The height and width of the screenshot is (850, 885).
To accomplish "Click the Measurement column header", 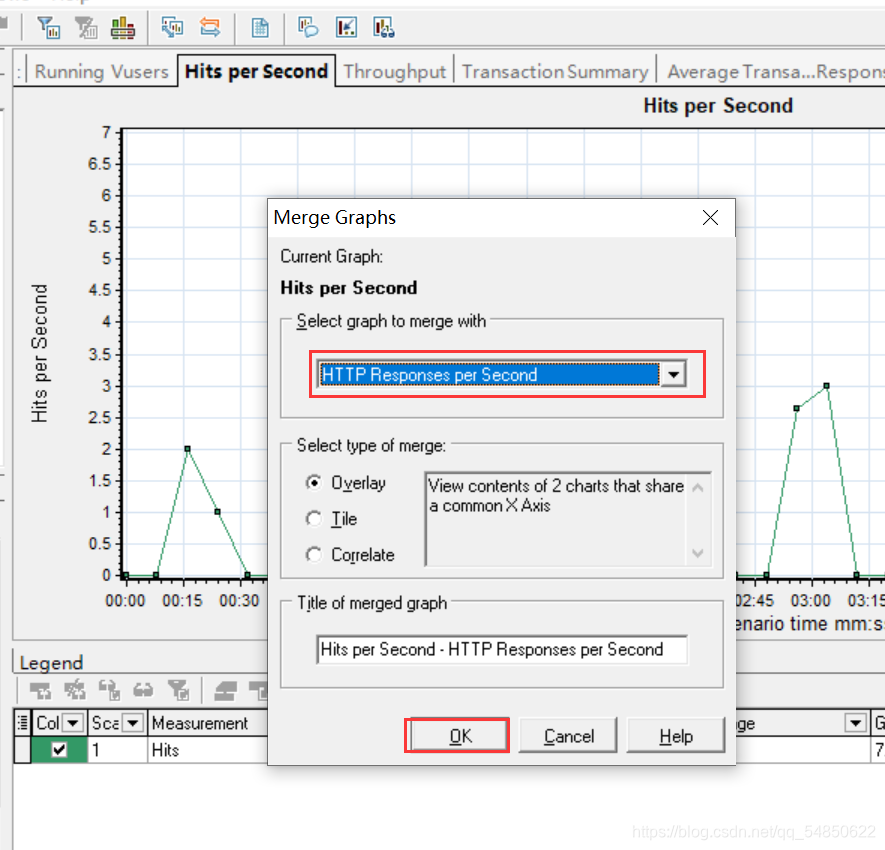I will click(207, 722).
